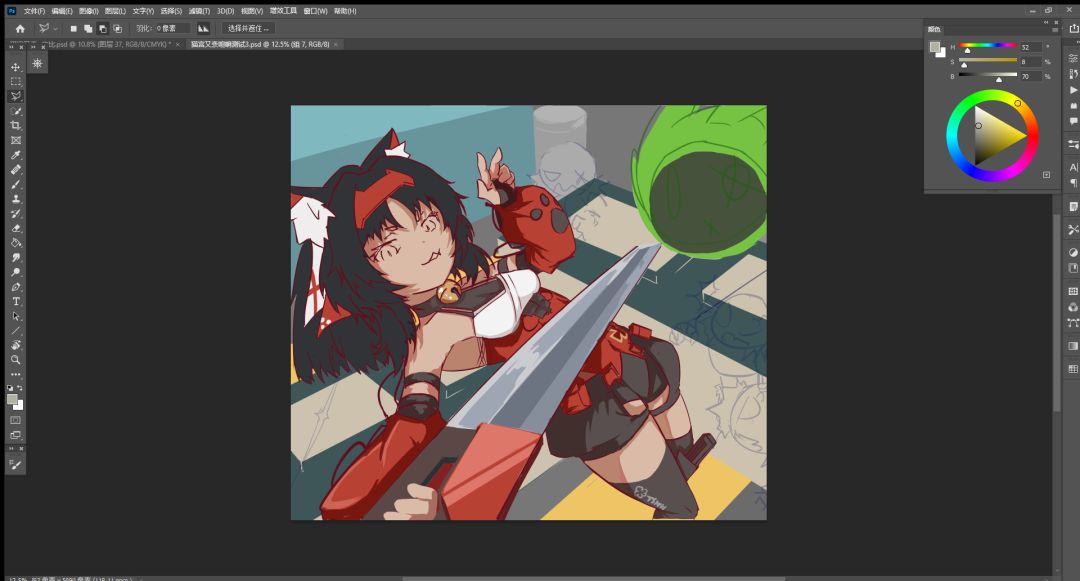Reset default foreground and background colors
Viewport: 1080px width, 581px height.
10,388
